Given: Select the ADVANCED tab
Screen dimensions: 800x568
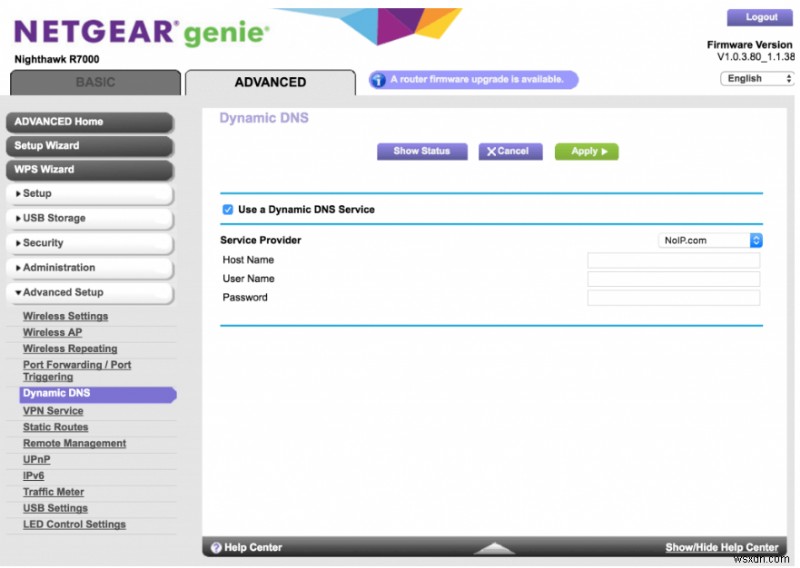Looking at the screenshot, I should point(270,82).
